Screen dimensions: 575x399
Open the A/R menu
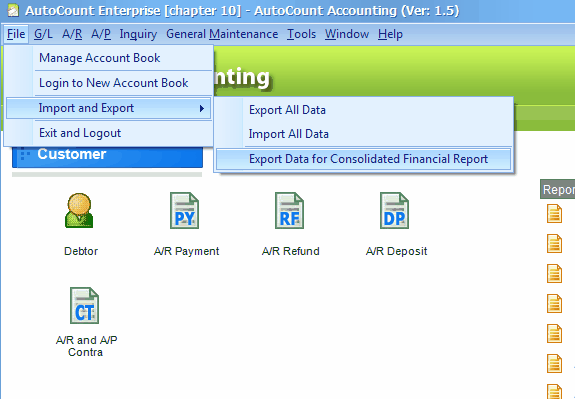click(72, 34)
